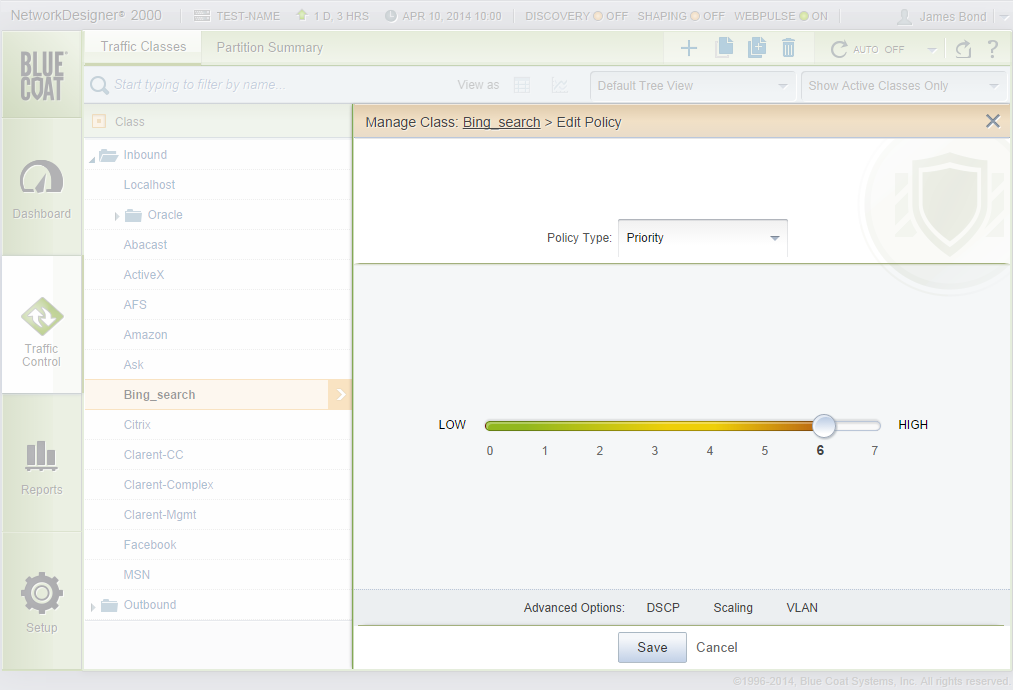Expand the Oracle tree node
Screen dimensions: 1013x690
(x=116, y=216)
